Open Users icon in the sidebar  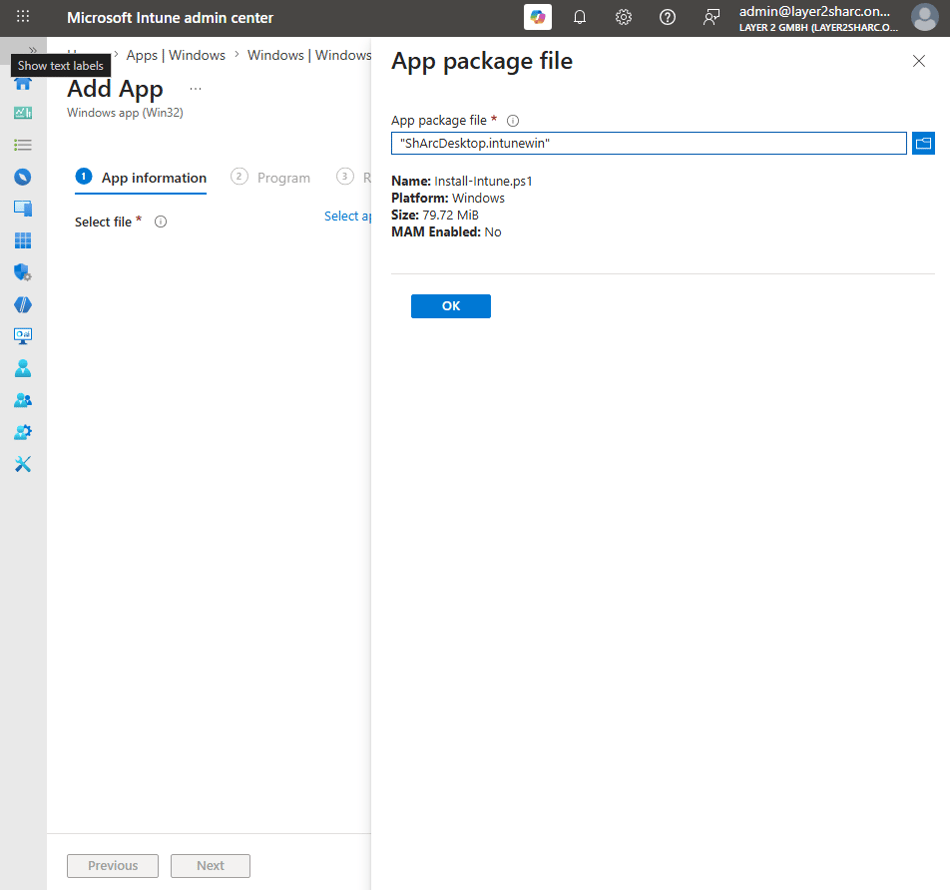[23, 368]
